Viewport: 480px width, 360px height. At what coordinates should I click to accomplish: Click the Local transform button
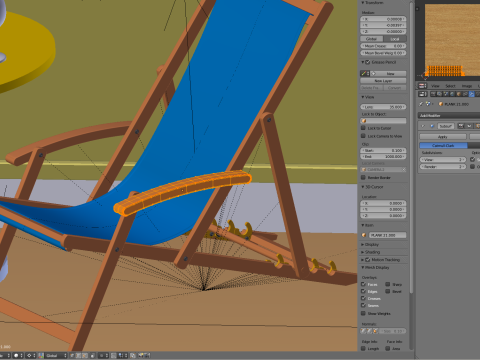coord(395,39)
